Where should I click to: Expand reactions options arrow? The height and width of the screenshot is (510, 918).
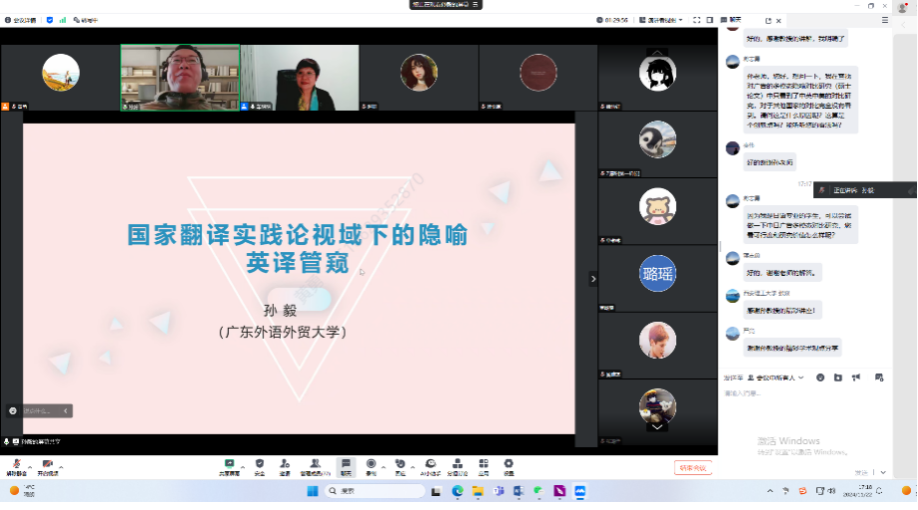(x=412, y=467)
